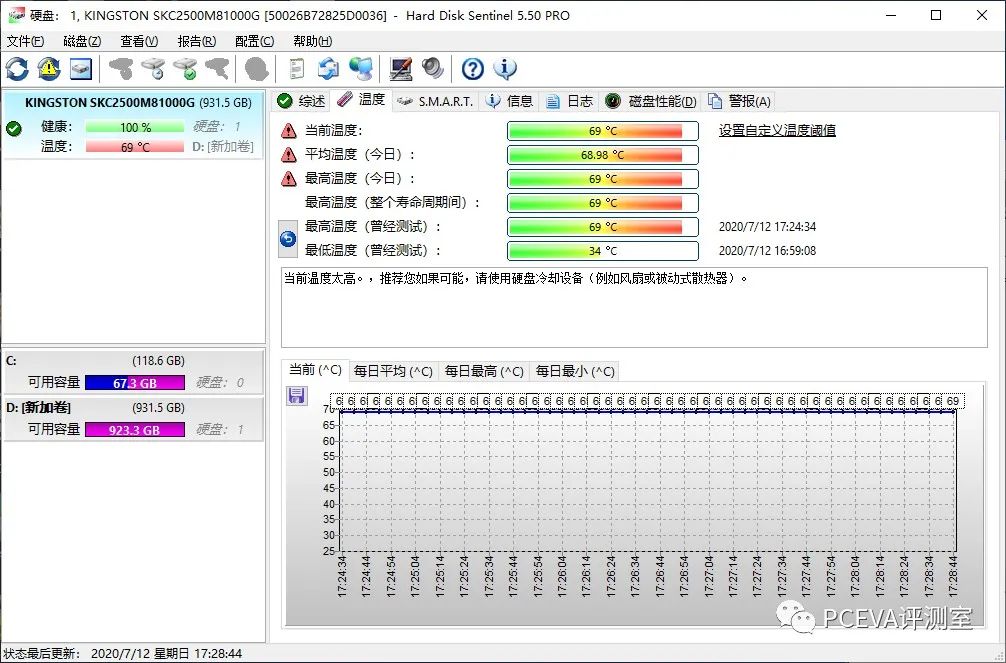The image size is (1006, 663).
Task: Click the D: 923.3 GB free space bar
Action: pyautogui.click(x=135, y=429)
